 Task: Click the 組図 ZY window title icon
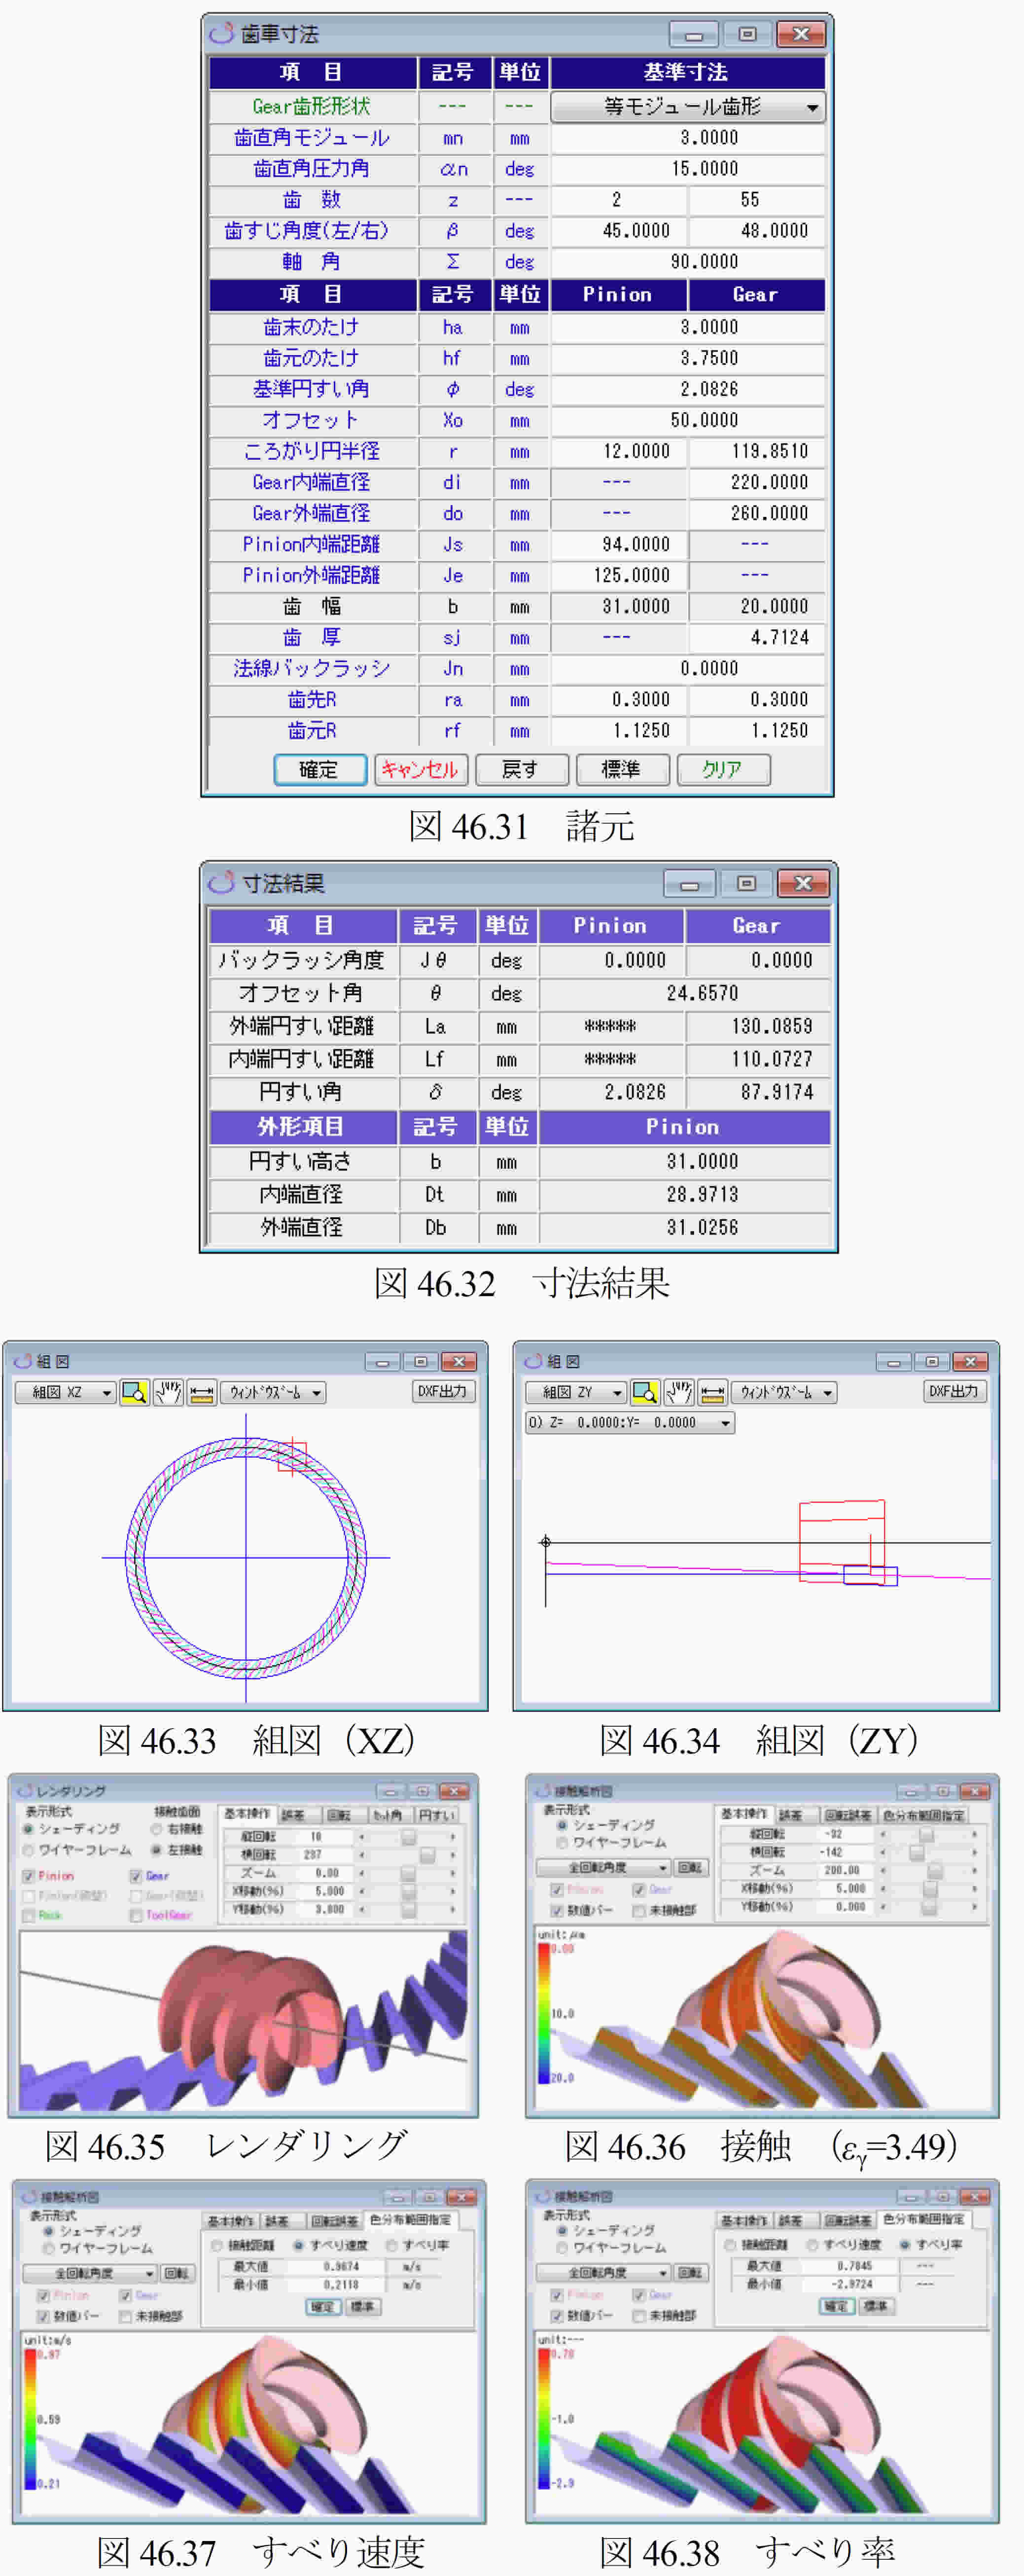click(x=533, y=1361)
